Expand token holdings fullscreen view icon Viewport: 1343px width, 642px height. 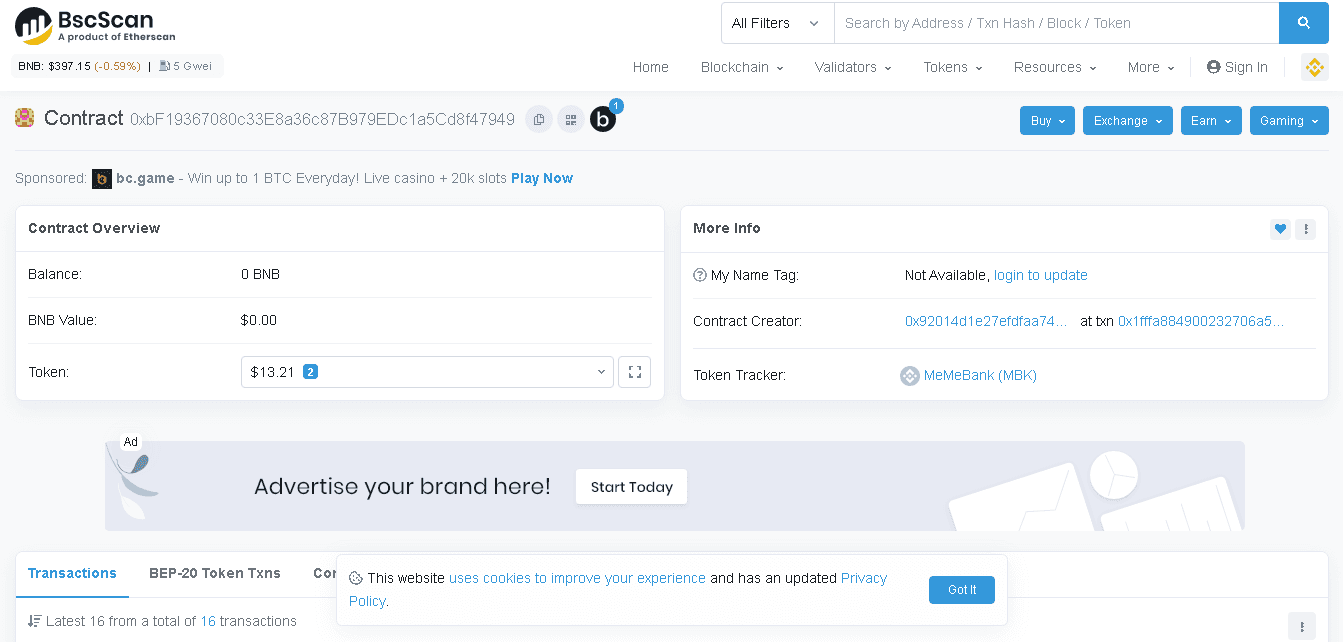tap(634, 372)
